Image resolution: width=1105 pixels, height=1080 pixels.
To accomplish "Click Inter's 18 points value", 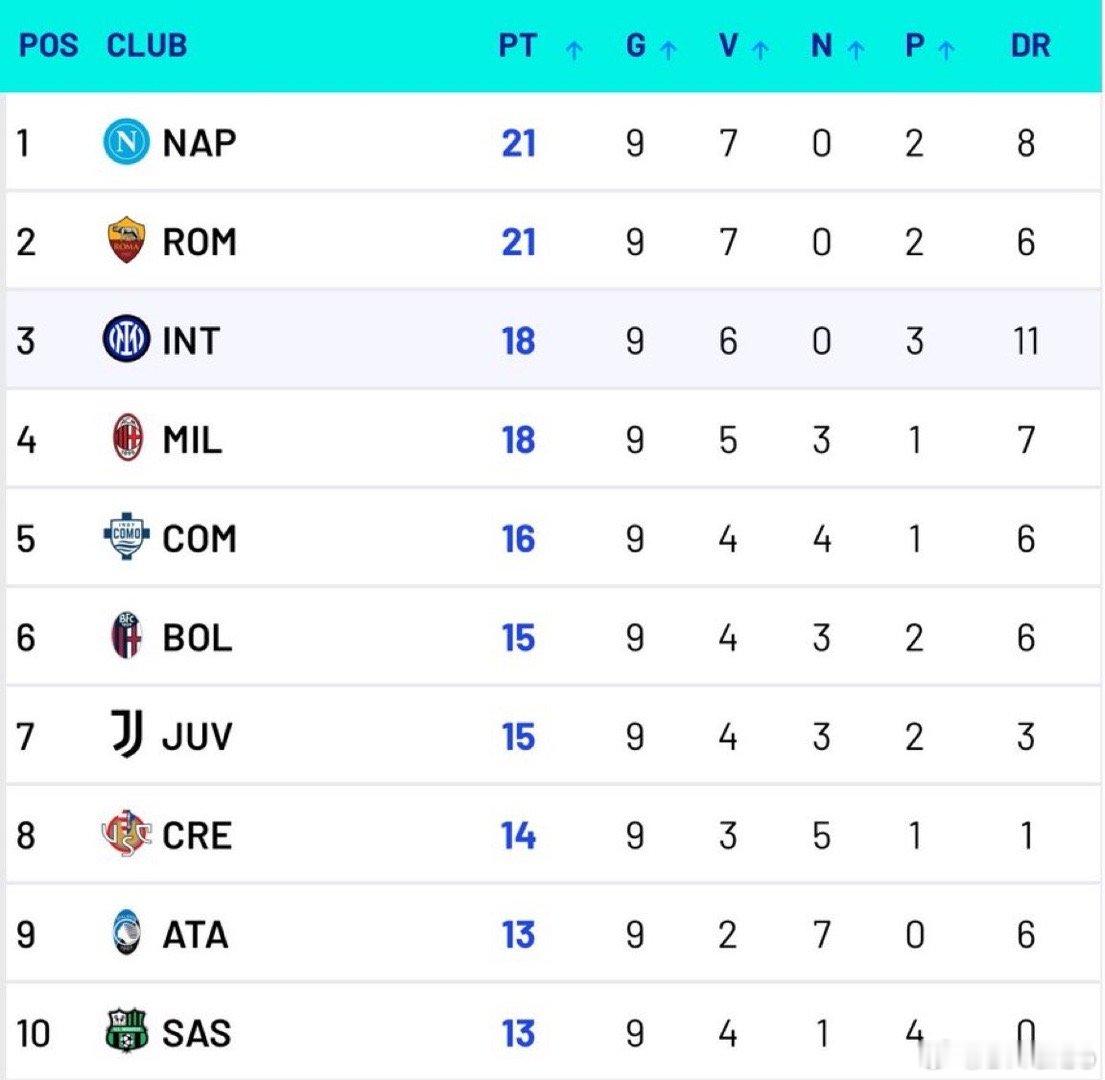I will (x=518, y=341).
